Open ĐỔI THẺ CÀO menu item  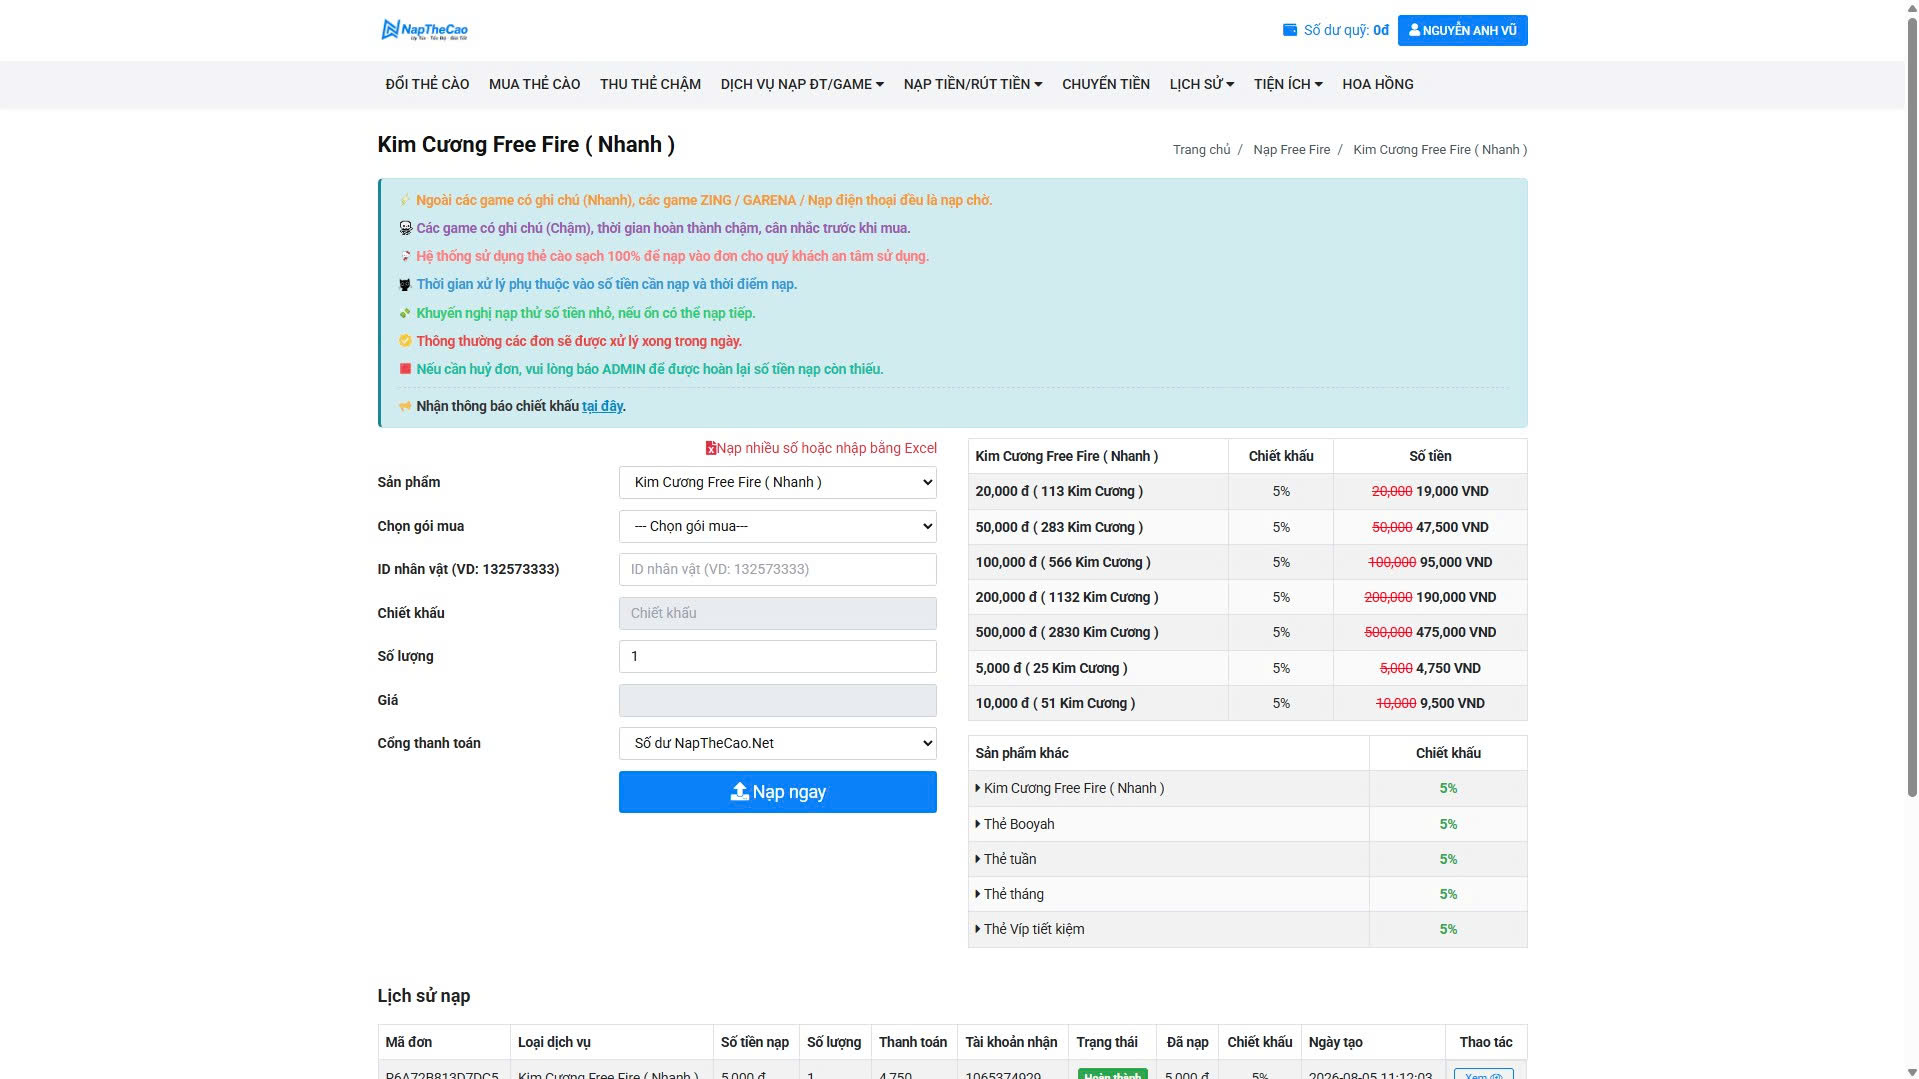[427, 84]
